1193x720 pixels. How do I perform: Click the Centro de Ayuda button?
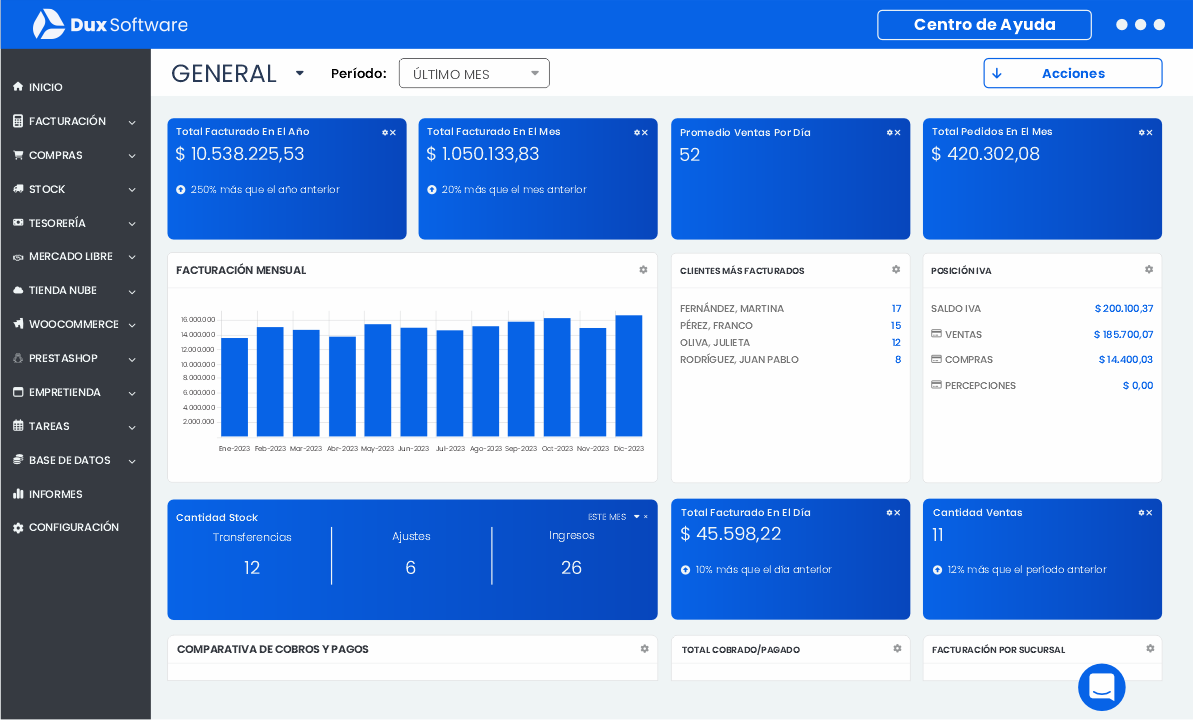click(x=984, y=25)
